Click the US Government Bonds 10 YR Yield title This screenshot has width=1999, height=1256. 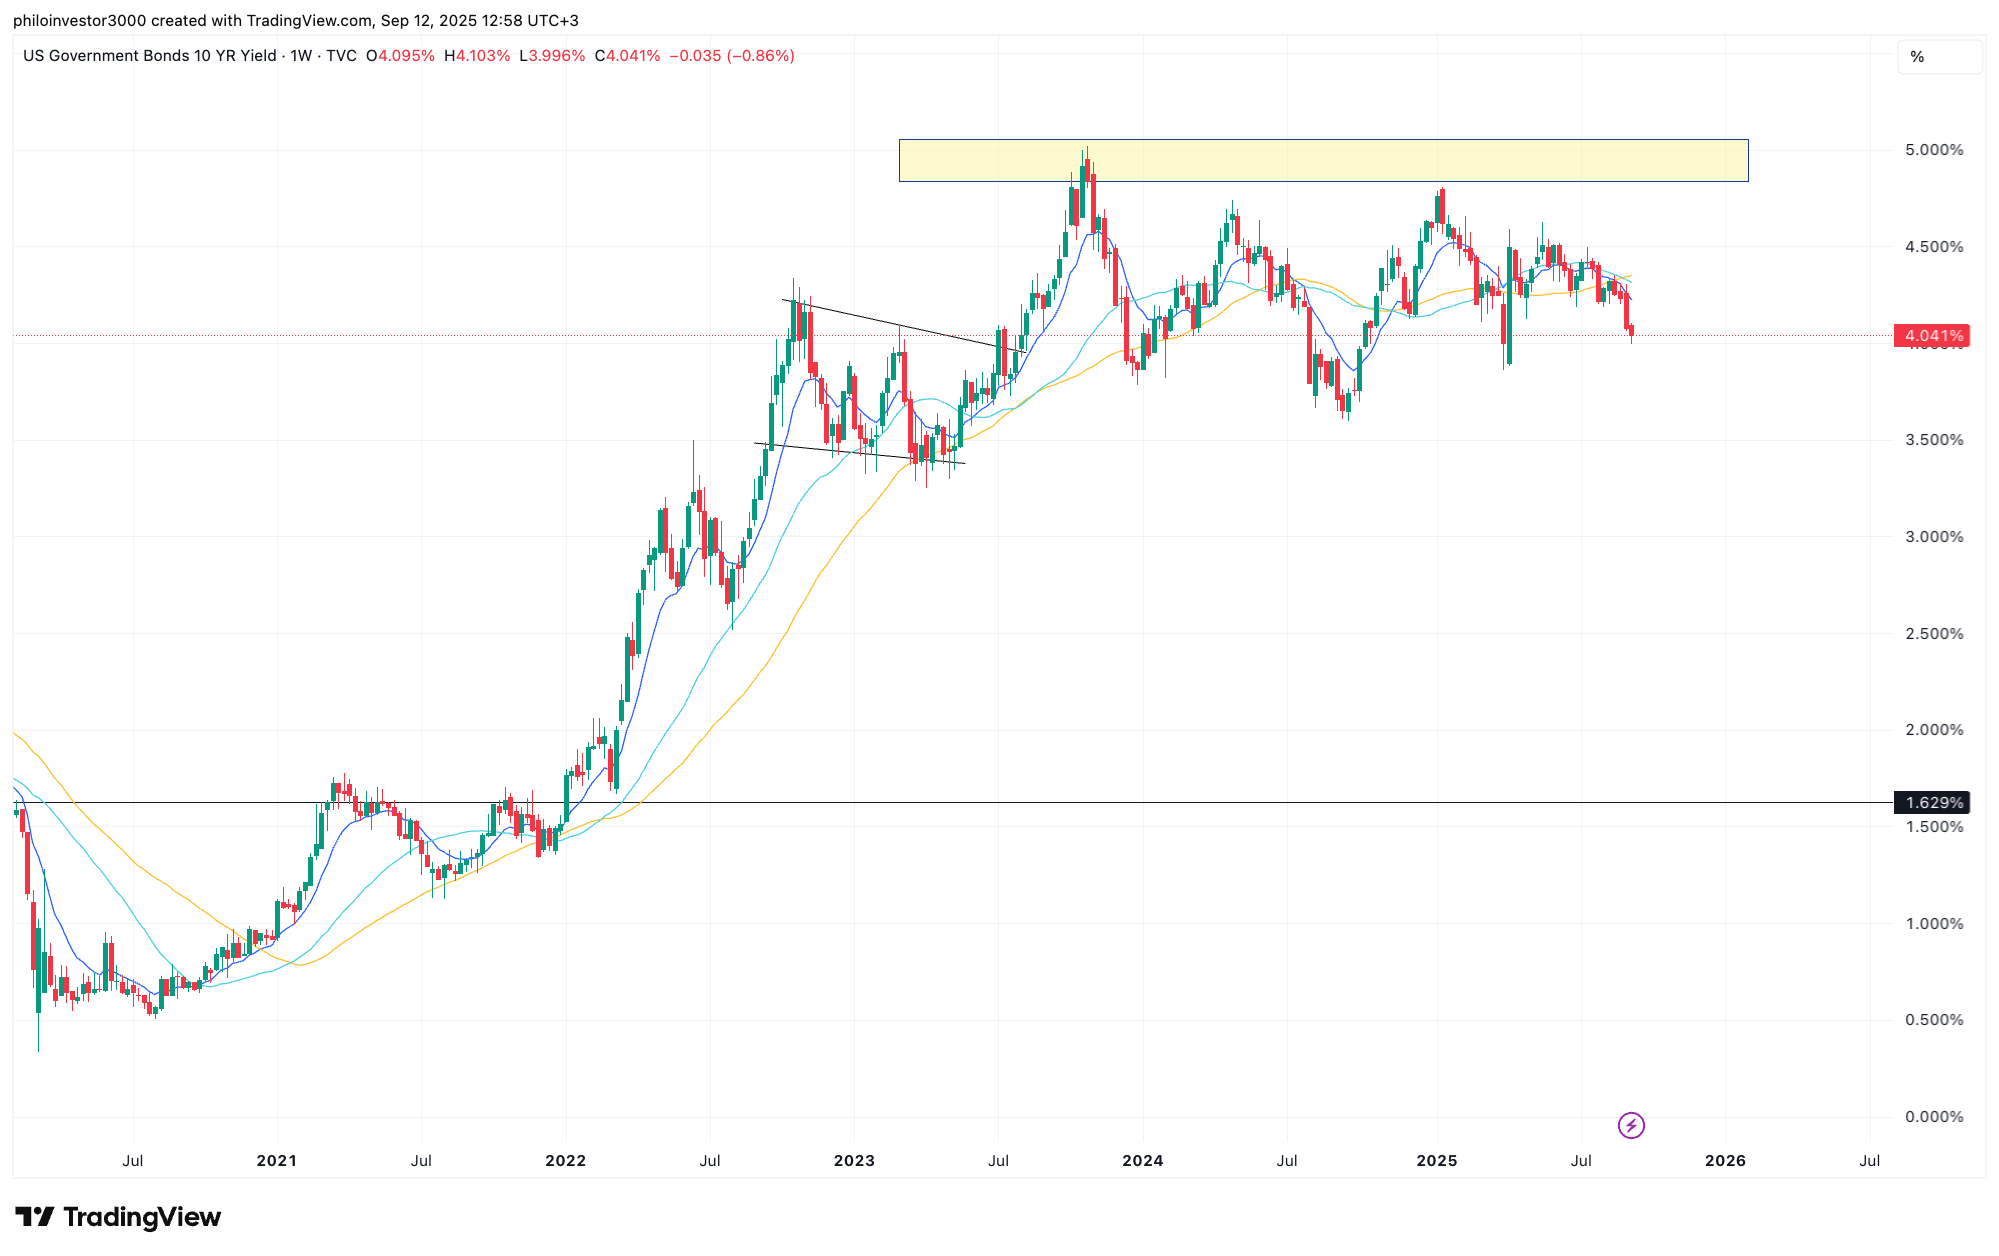point(149,56)
